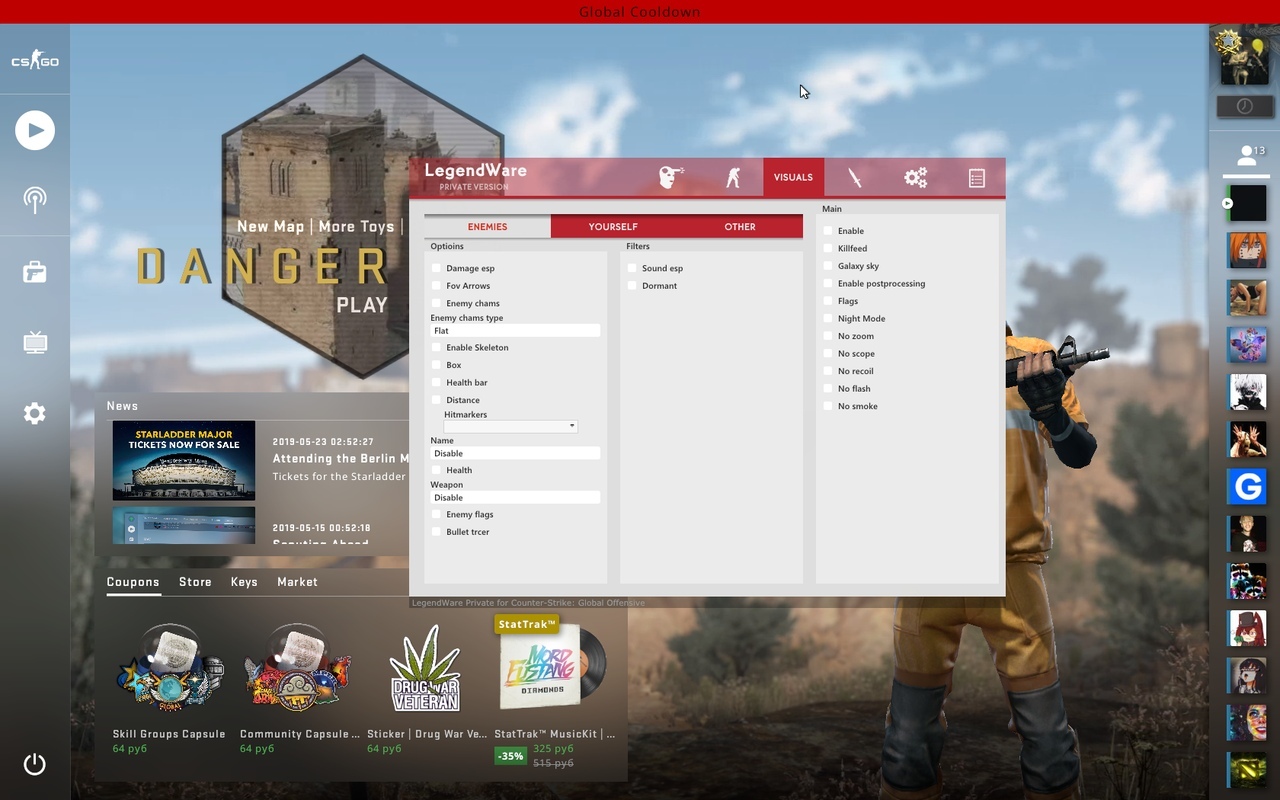The width and height of the screenshot is (1280, 800).
Task: Toggle the Damage esp checkbox
Action: [x=436, y=268]
